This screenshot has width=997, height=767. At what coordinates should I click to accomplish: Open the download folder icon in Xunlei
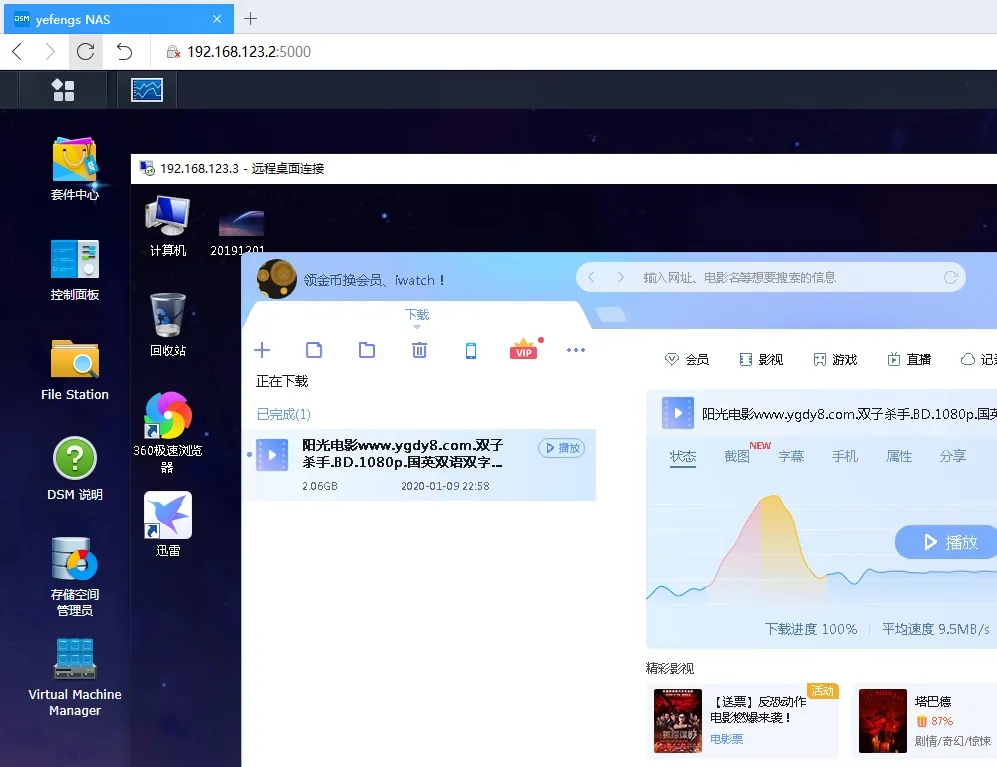click(x=367, y=350)
